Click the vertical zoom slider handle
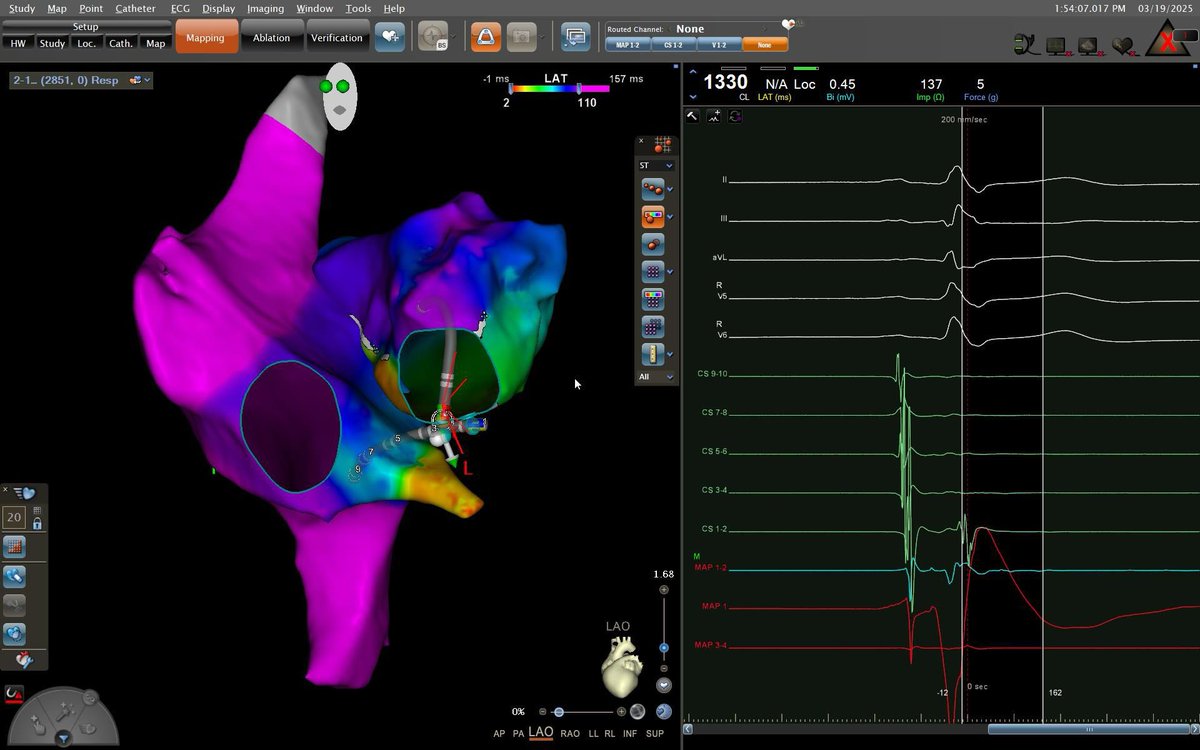1200x750 pixels. [x=664, y=648]
